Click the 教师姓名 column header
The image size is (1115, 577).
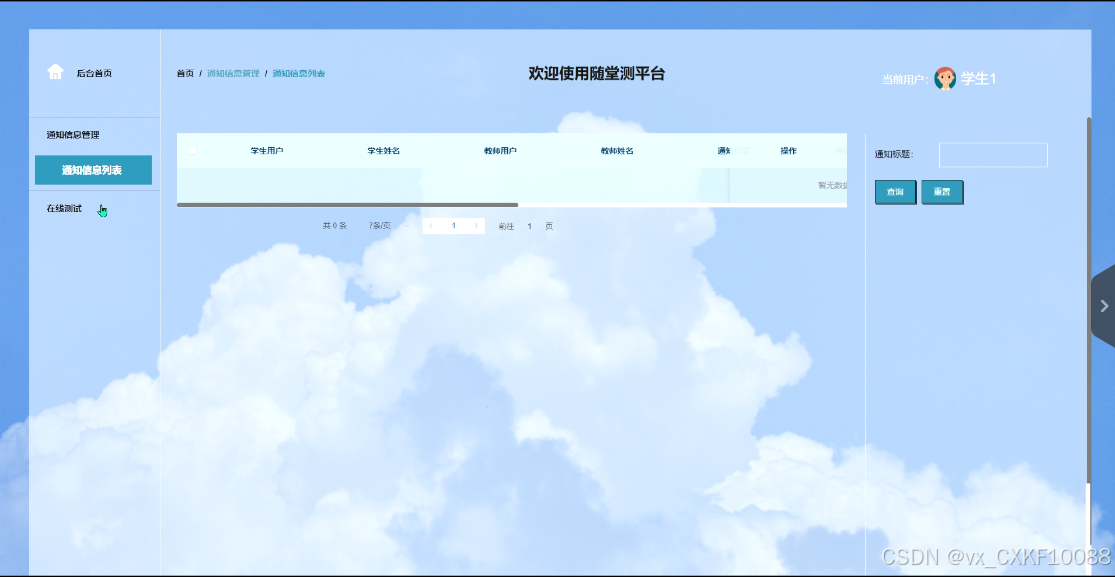pos(617,151)
